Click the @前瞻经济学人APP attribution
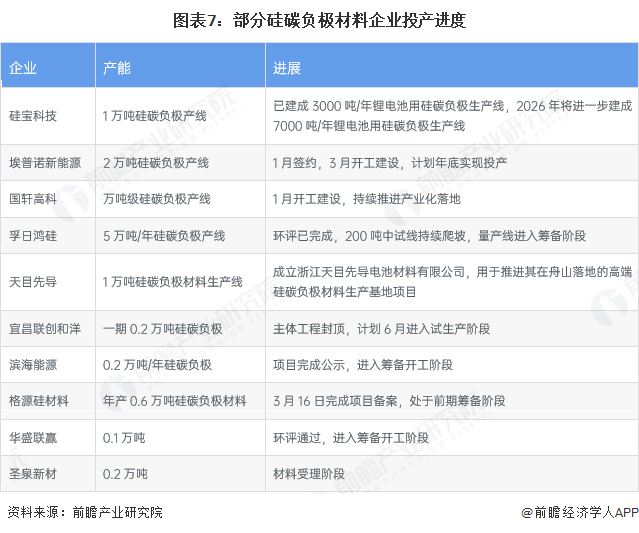The width and height of the screenshot is (639, 533). point(580,512)
